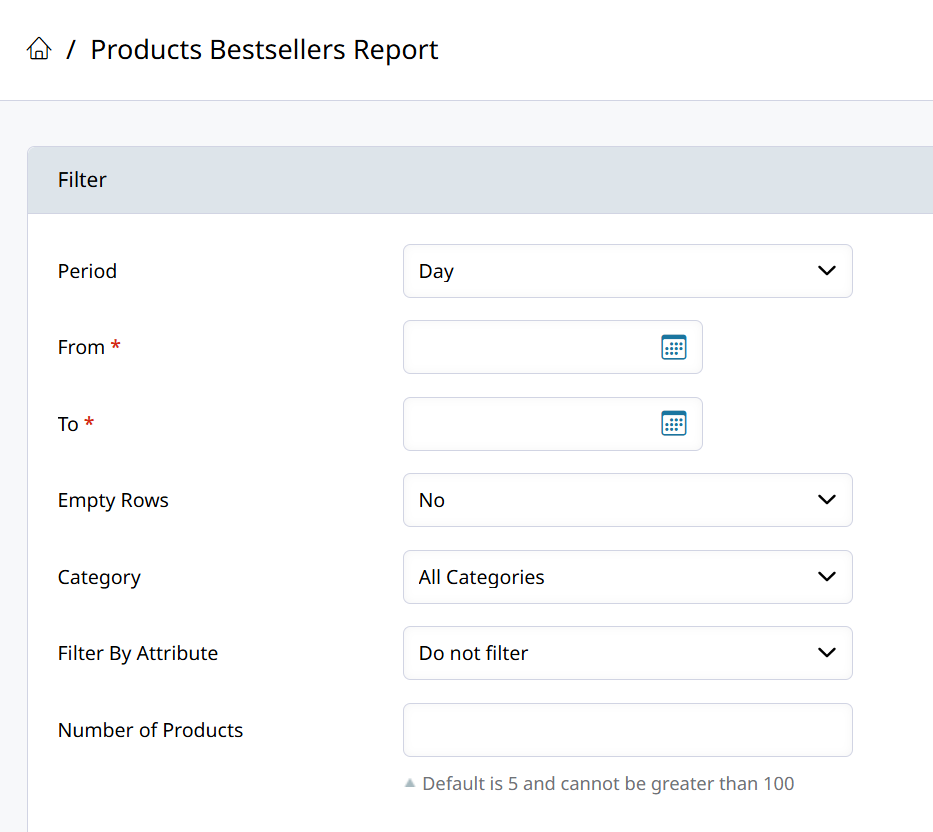This screenshot has width=933, height=832.
Task: Open the Period dropdown showing Day
Action: (x=627, y=271)
